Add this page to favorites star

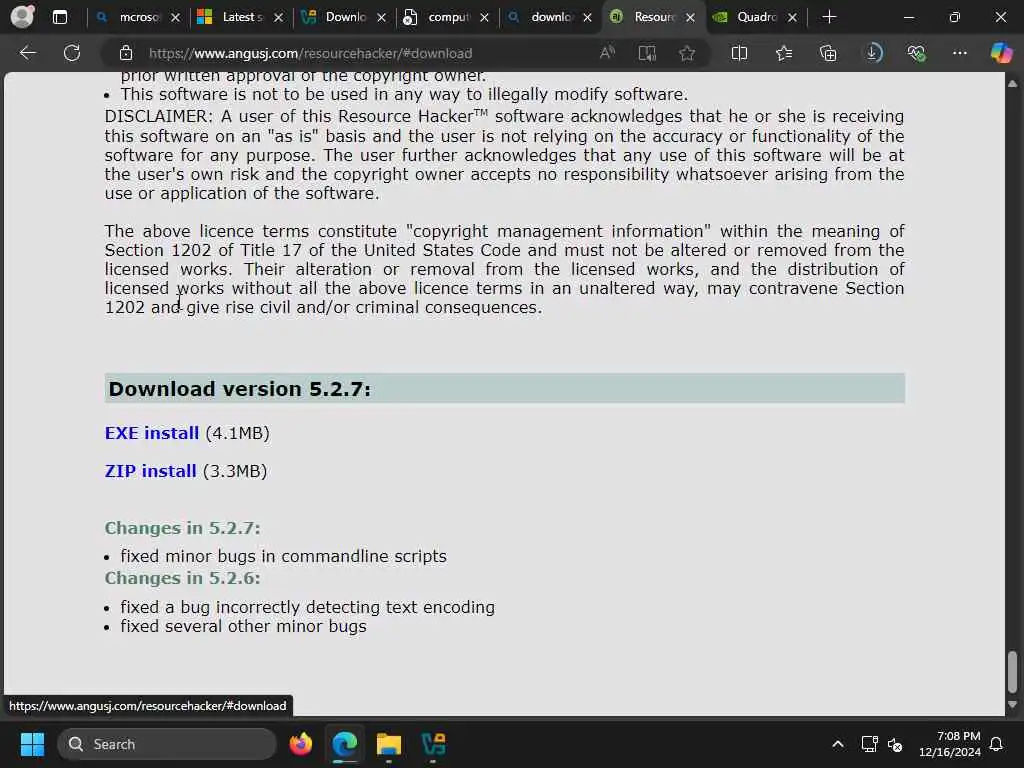click(x=686, y=53)
